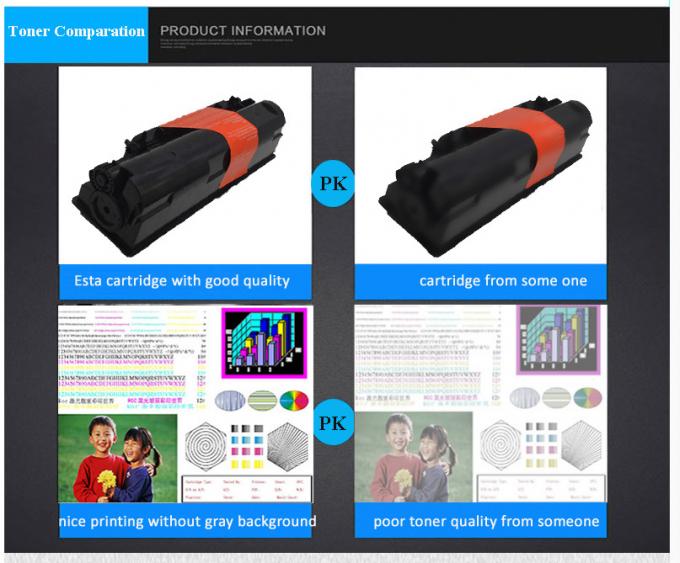Click the CMYK gradient squares in good print
This screenshot has width=680, height=563.
point(247,446)
